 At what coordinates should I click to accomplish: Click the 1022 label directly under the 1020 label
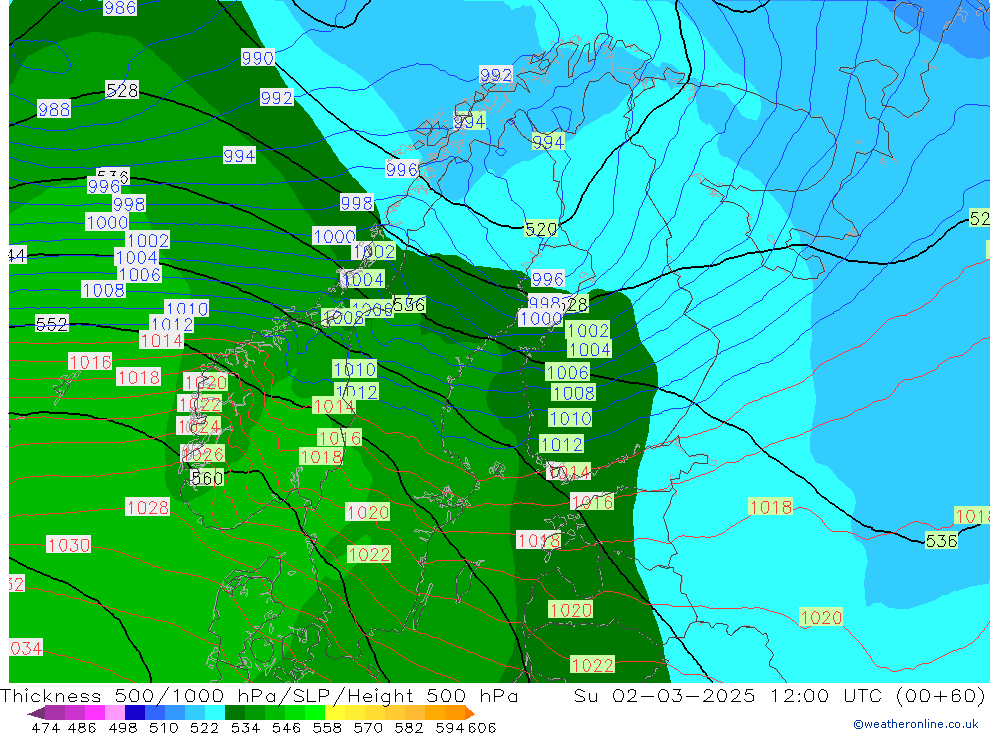coord(369,554)
